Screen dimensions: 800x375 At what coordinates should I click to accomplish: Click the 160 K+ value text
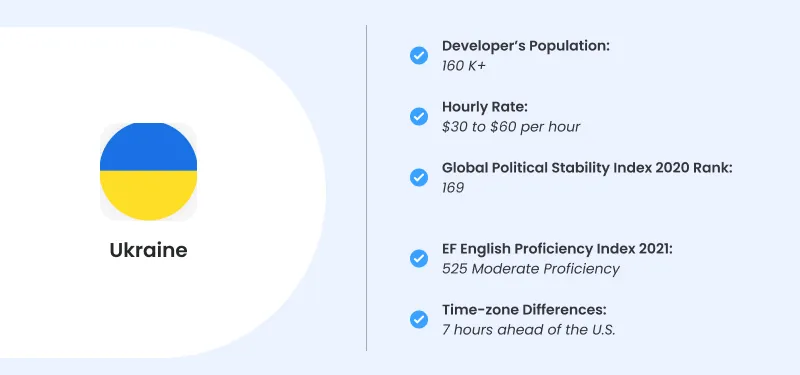pos(464,66)
